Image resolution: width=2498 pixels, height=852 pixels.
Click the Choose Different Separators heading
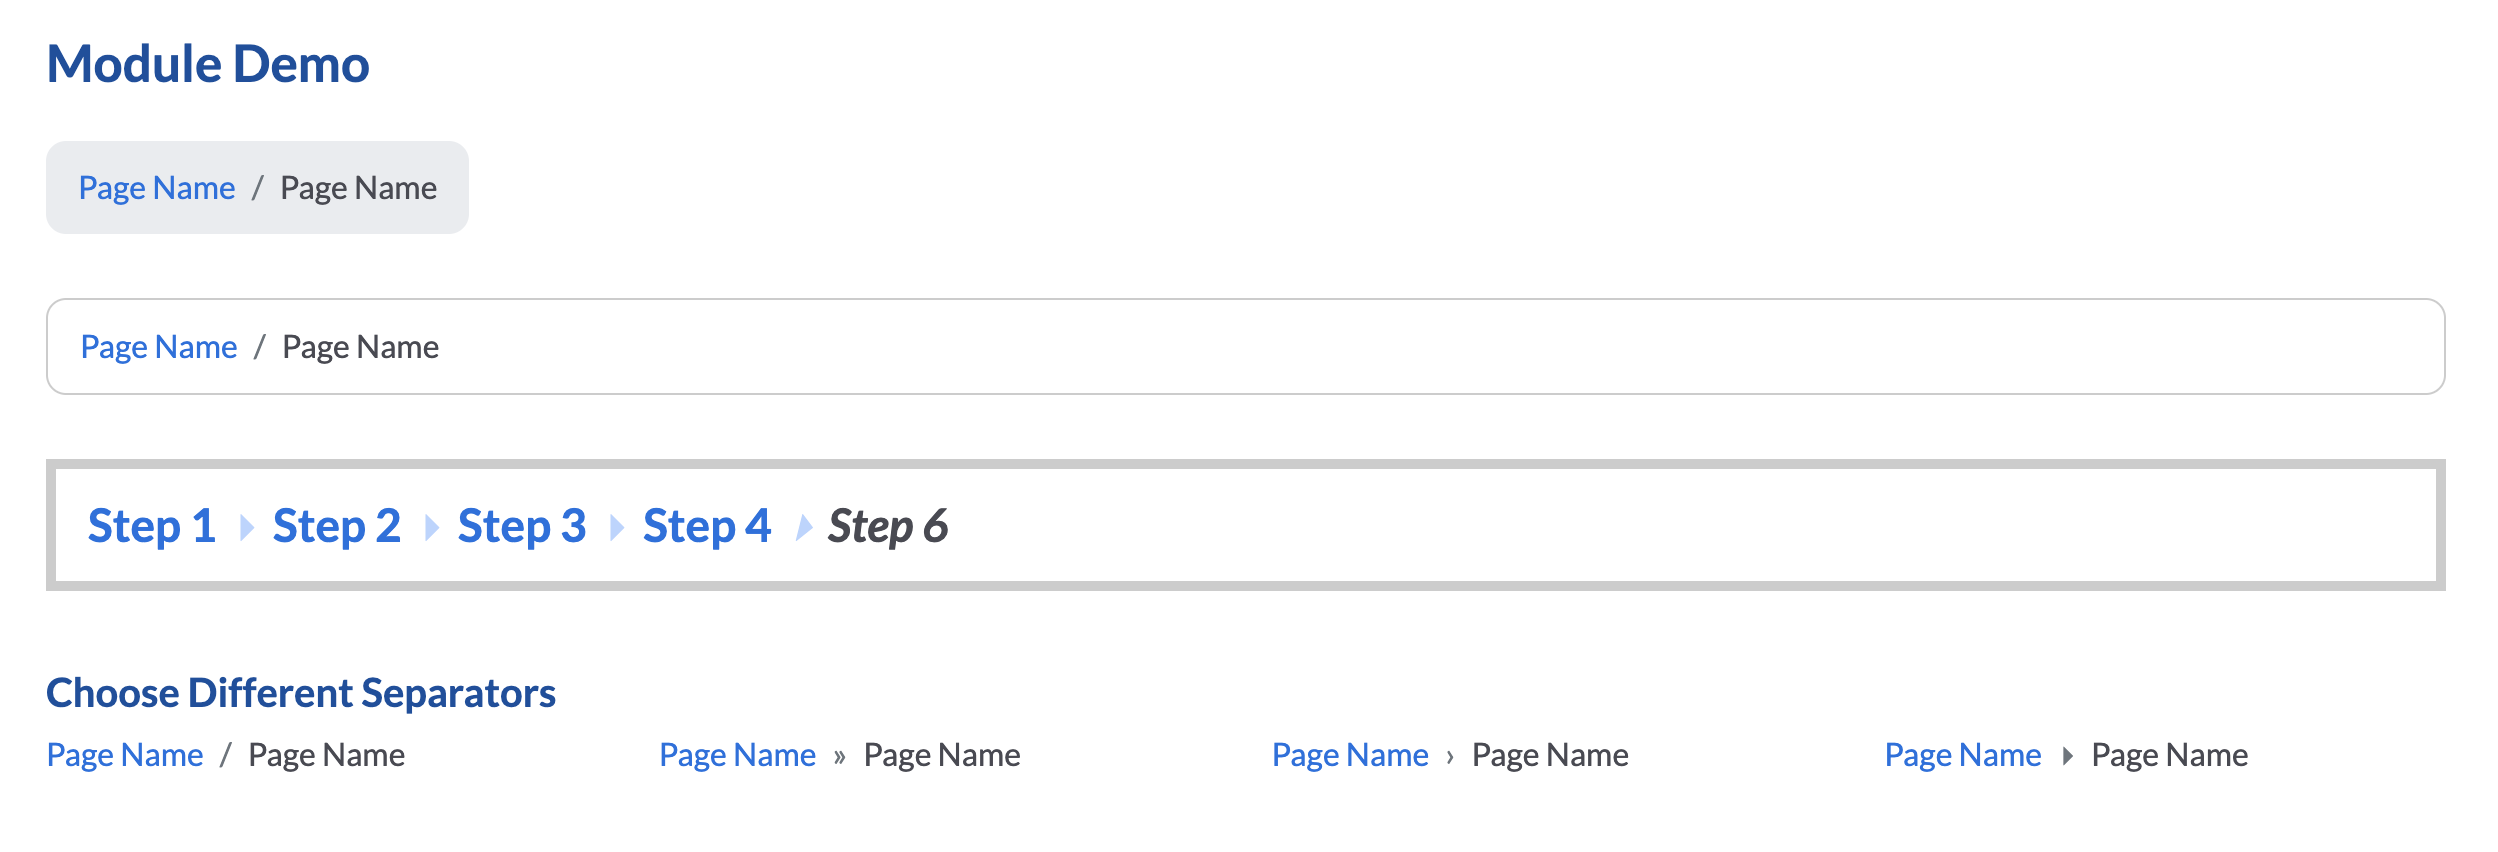[x=302, y=691]
